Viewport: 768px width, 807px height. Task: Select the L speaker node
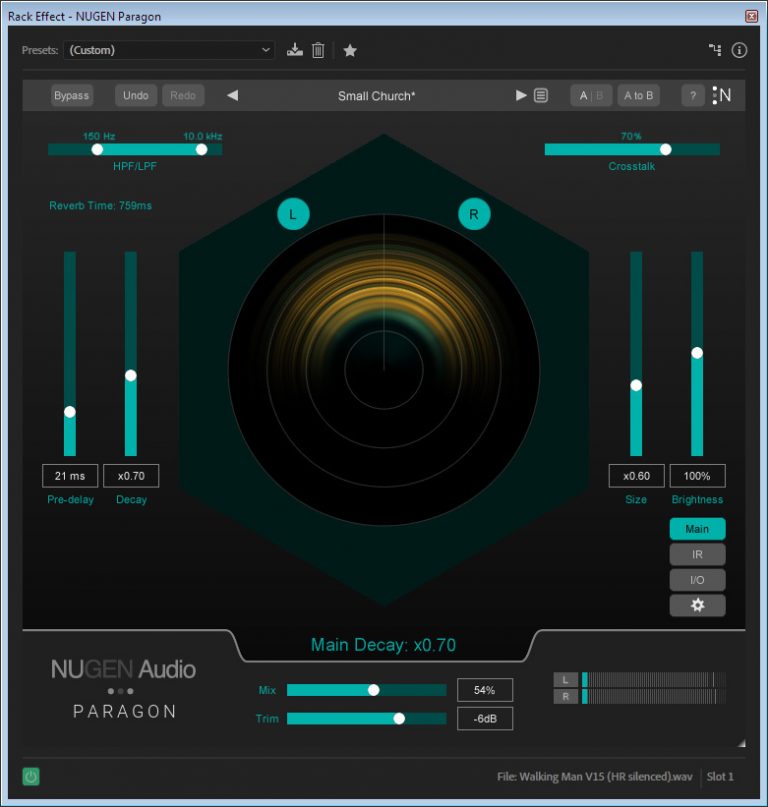click(x=293, y=214)
